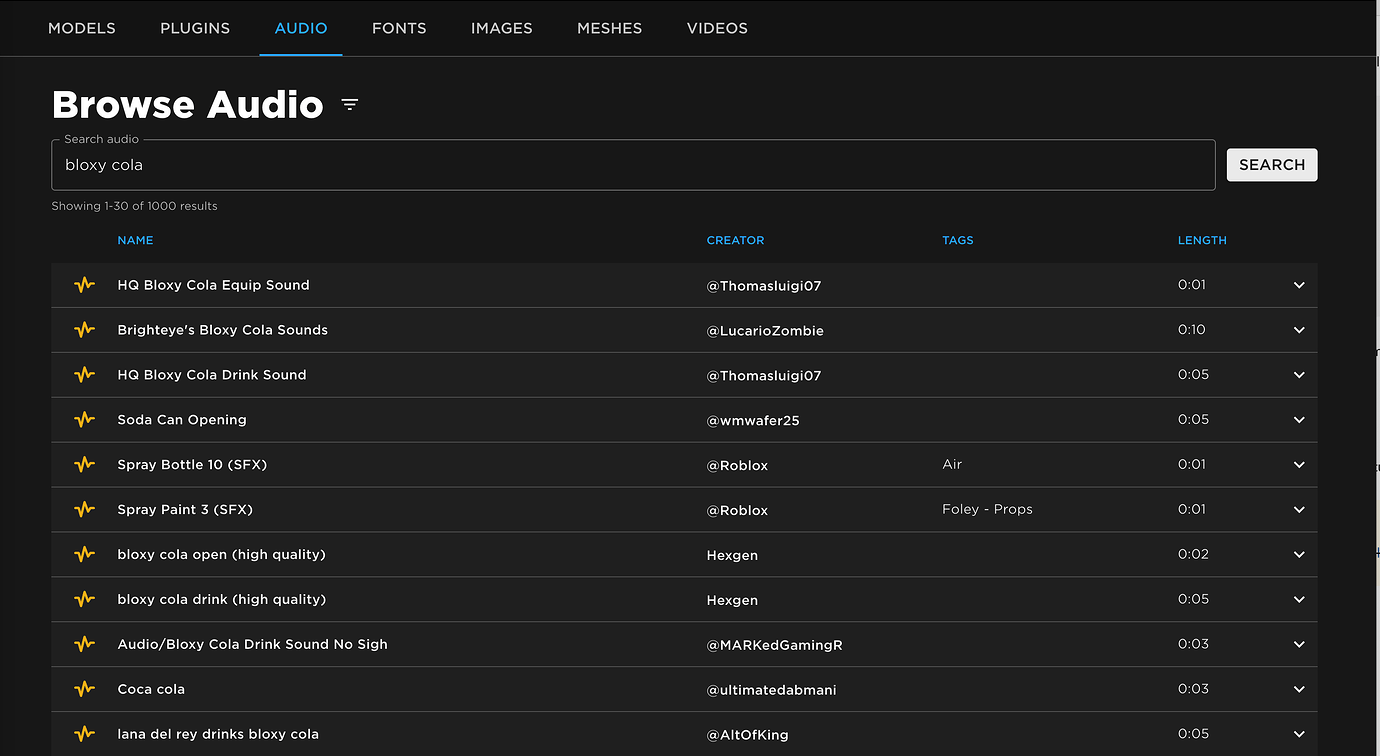
Task: Open the filter icon beside Browse Audio
Action: pyautogui.click(x=349, y=104)
